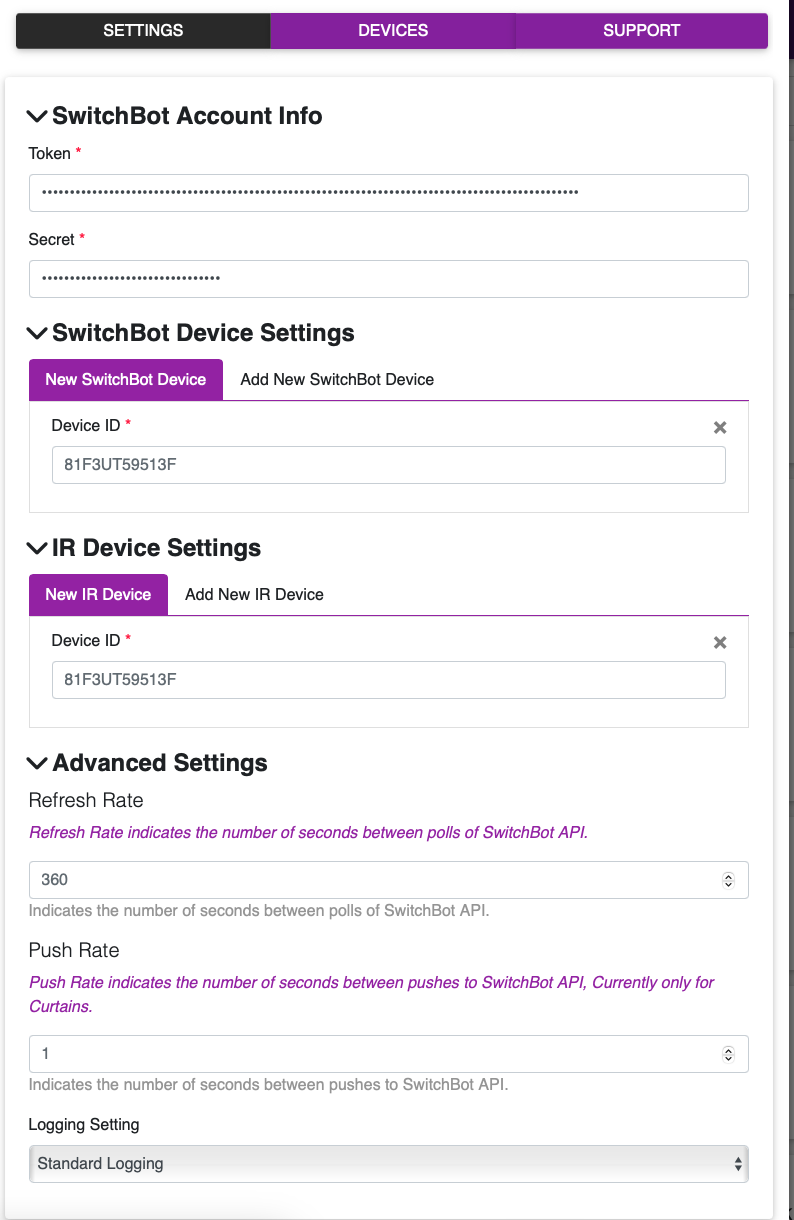Screen dimensions: 794x1220
Task: Click the chevron beside SwitchBot Account Info
Action: (36, 116)
